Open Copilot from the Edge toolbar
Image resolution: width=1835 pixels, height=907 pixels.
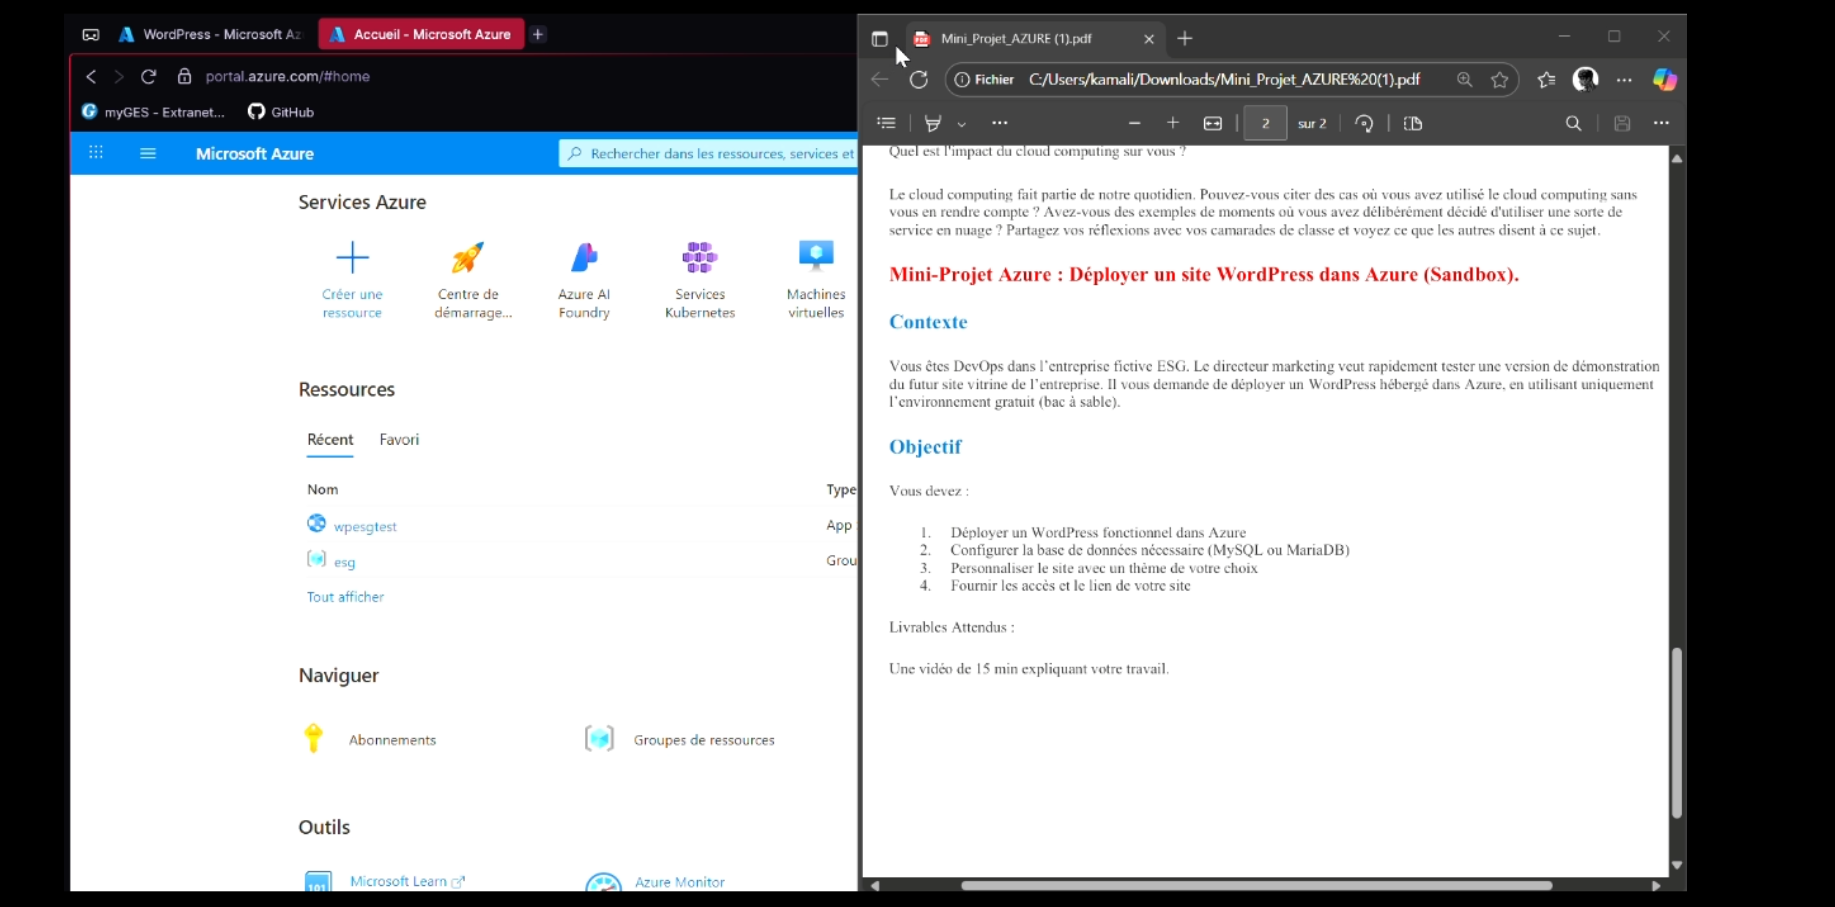(1664, 80)
